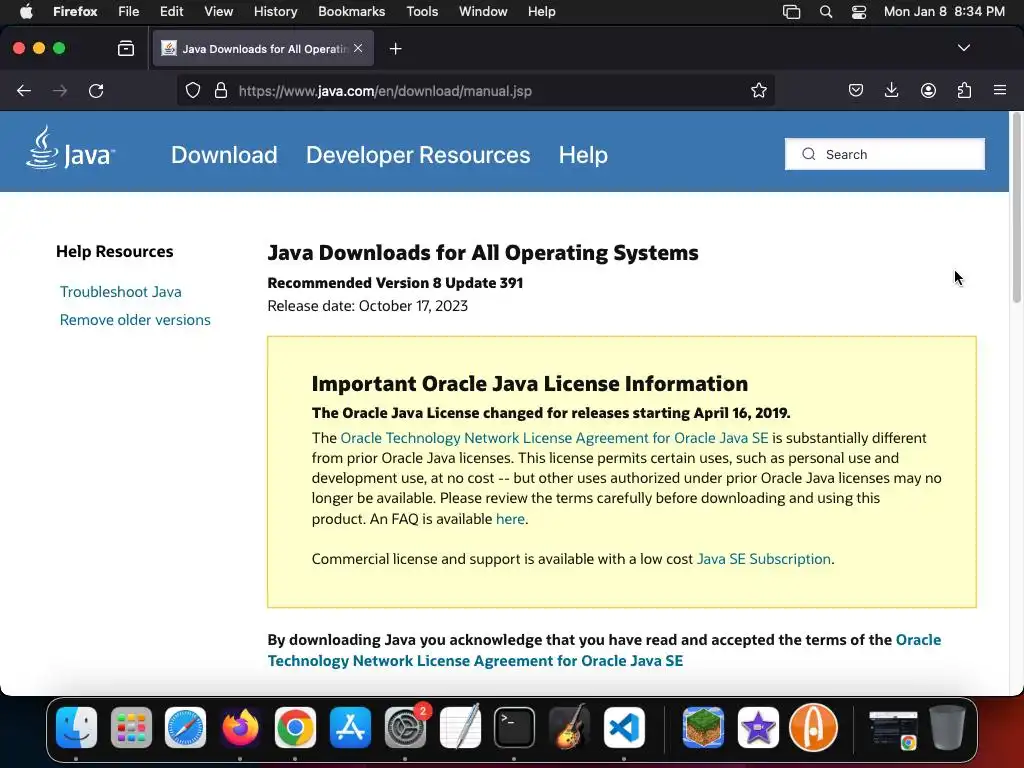
Task: Open the File menu
Action: click(129, 12)
